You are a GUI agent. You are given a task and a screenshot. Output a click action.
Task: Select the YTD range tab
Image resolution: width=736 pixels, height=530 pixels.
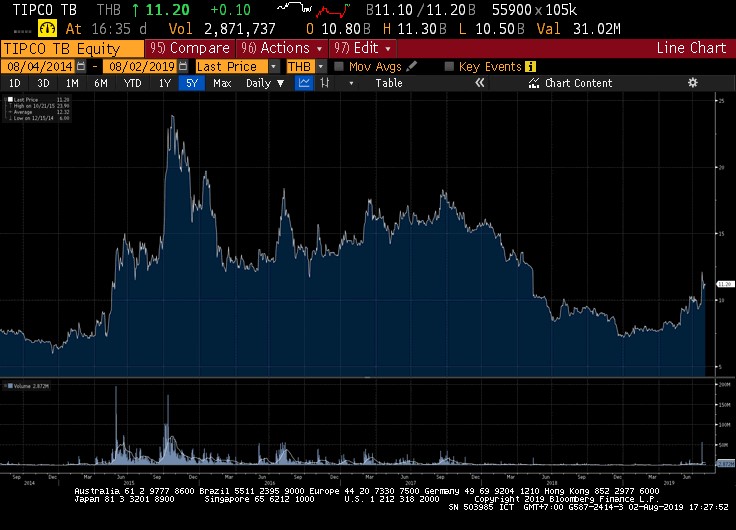(132, 83)
